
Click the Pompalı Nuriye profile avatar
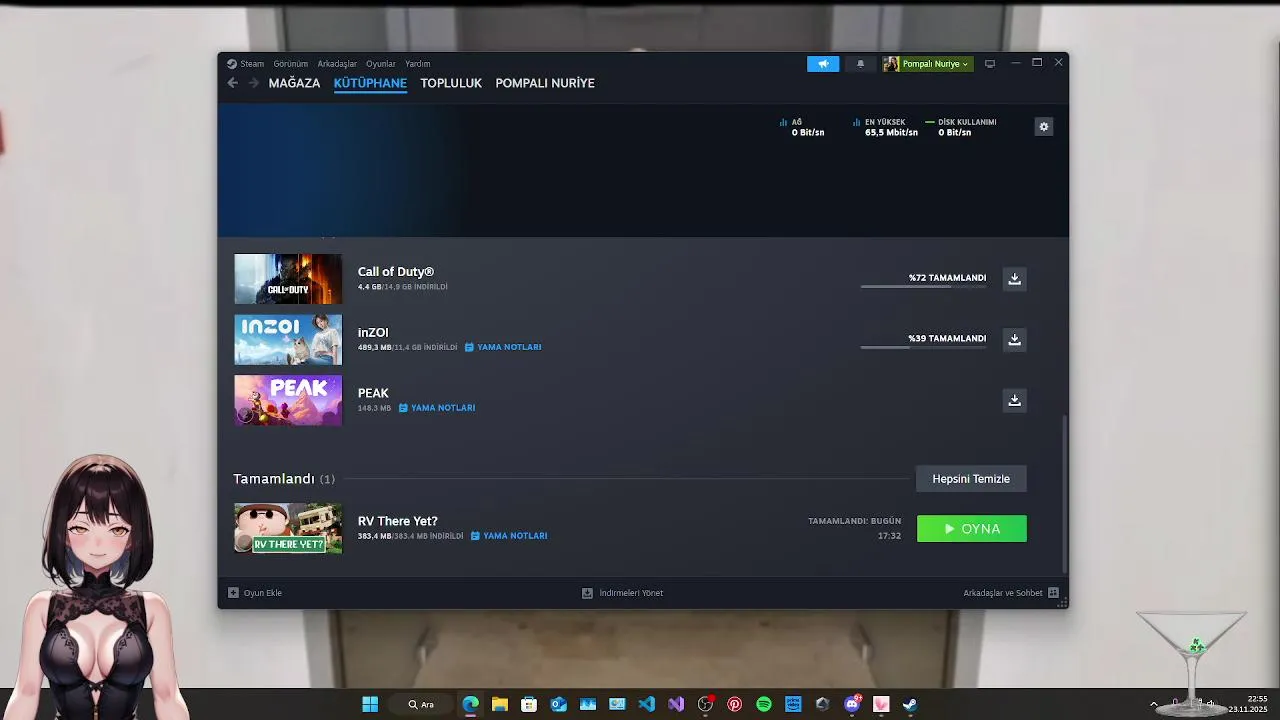click(891, 64)
